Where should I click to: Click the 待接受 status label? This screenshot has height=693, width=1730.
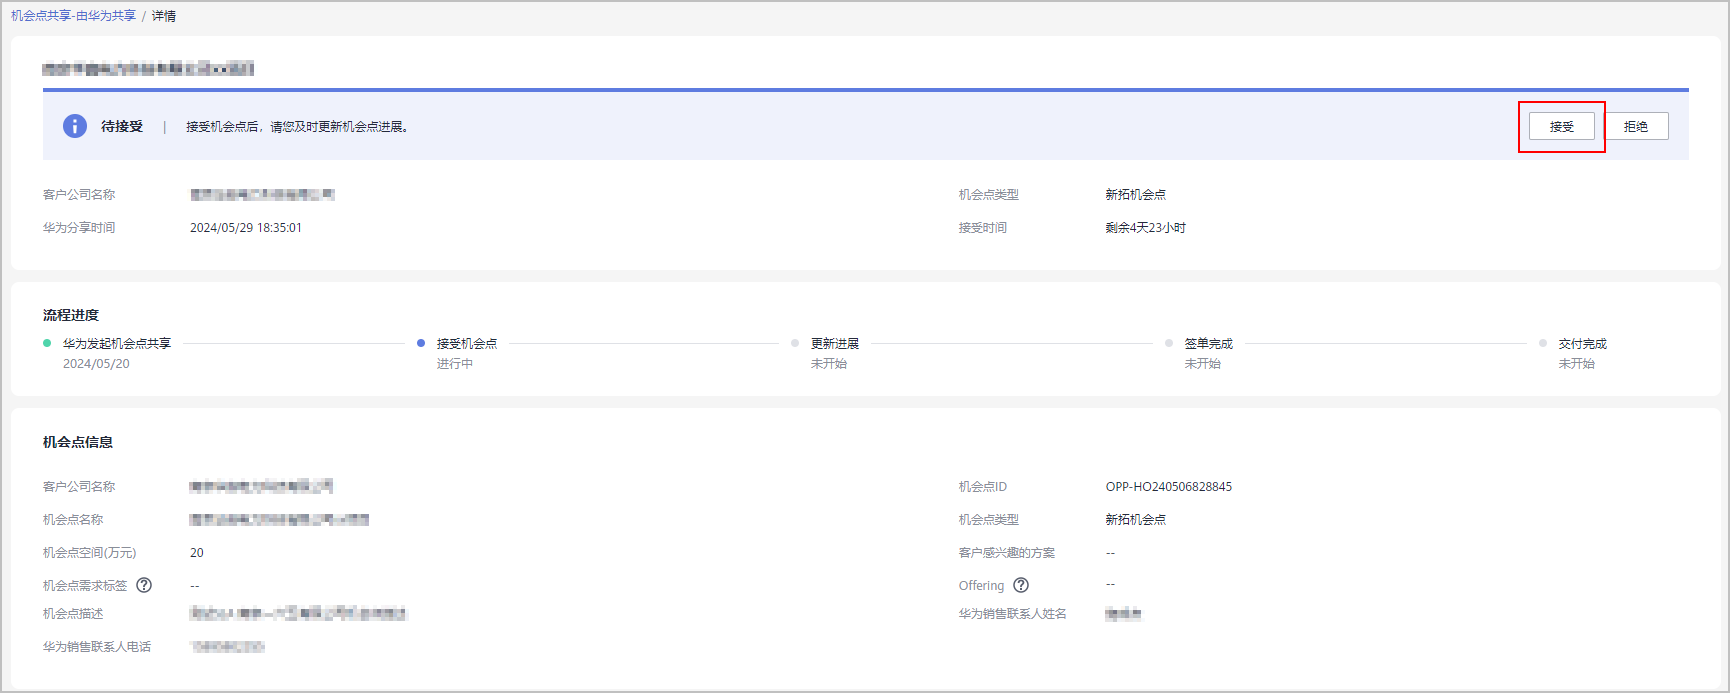(122, 126)
